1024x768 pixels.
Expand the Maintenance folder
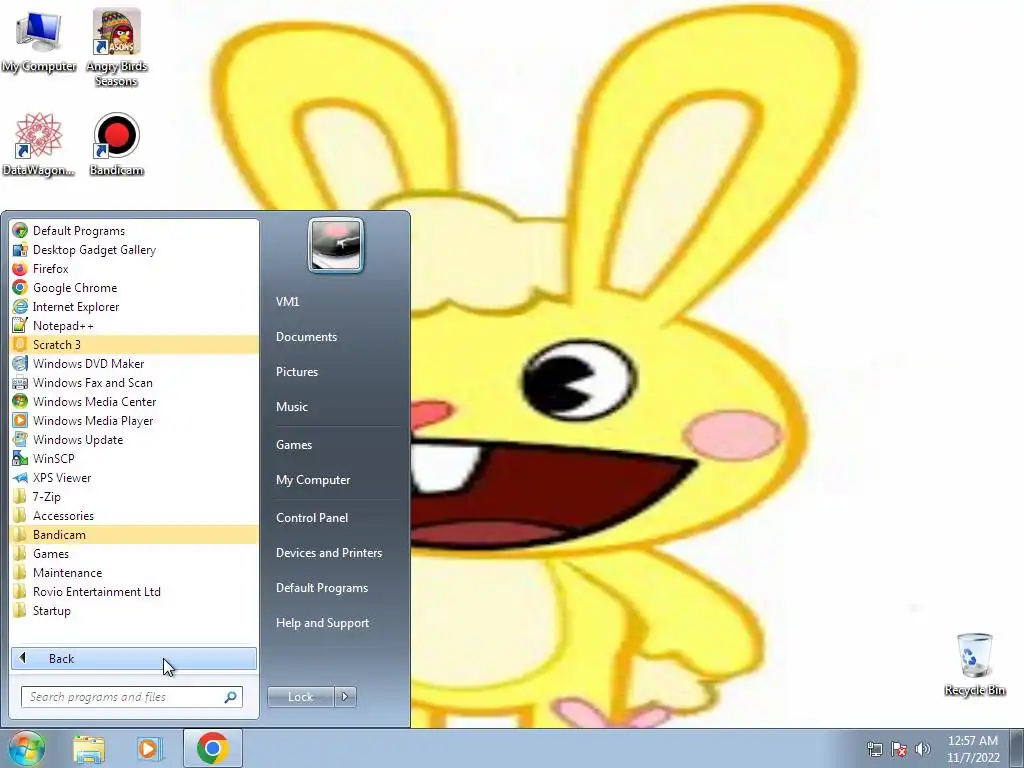pyautogui.click(x=134, y=572)
